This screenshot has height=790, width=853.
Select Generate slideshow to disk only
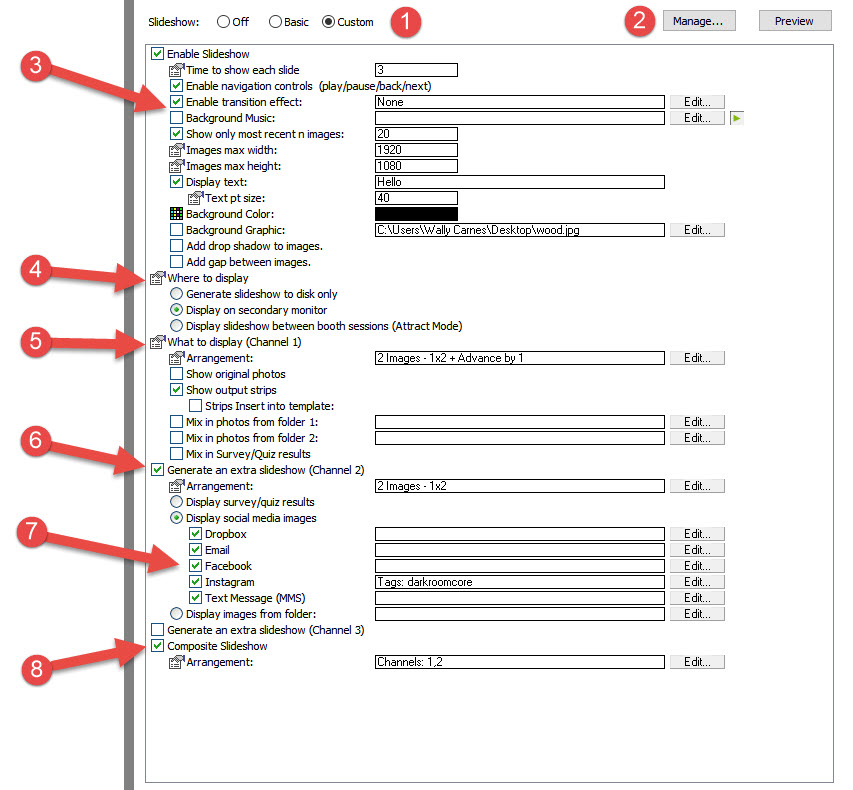click(x=176, y=294)
